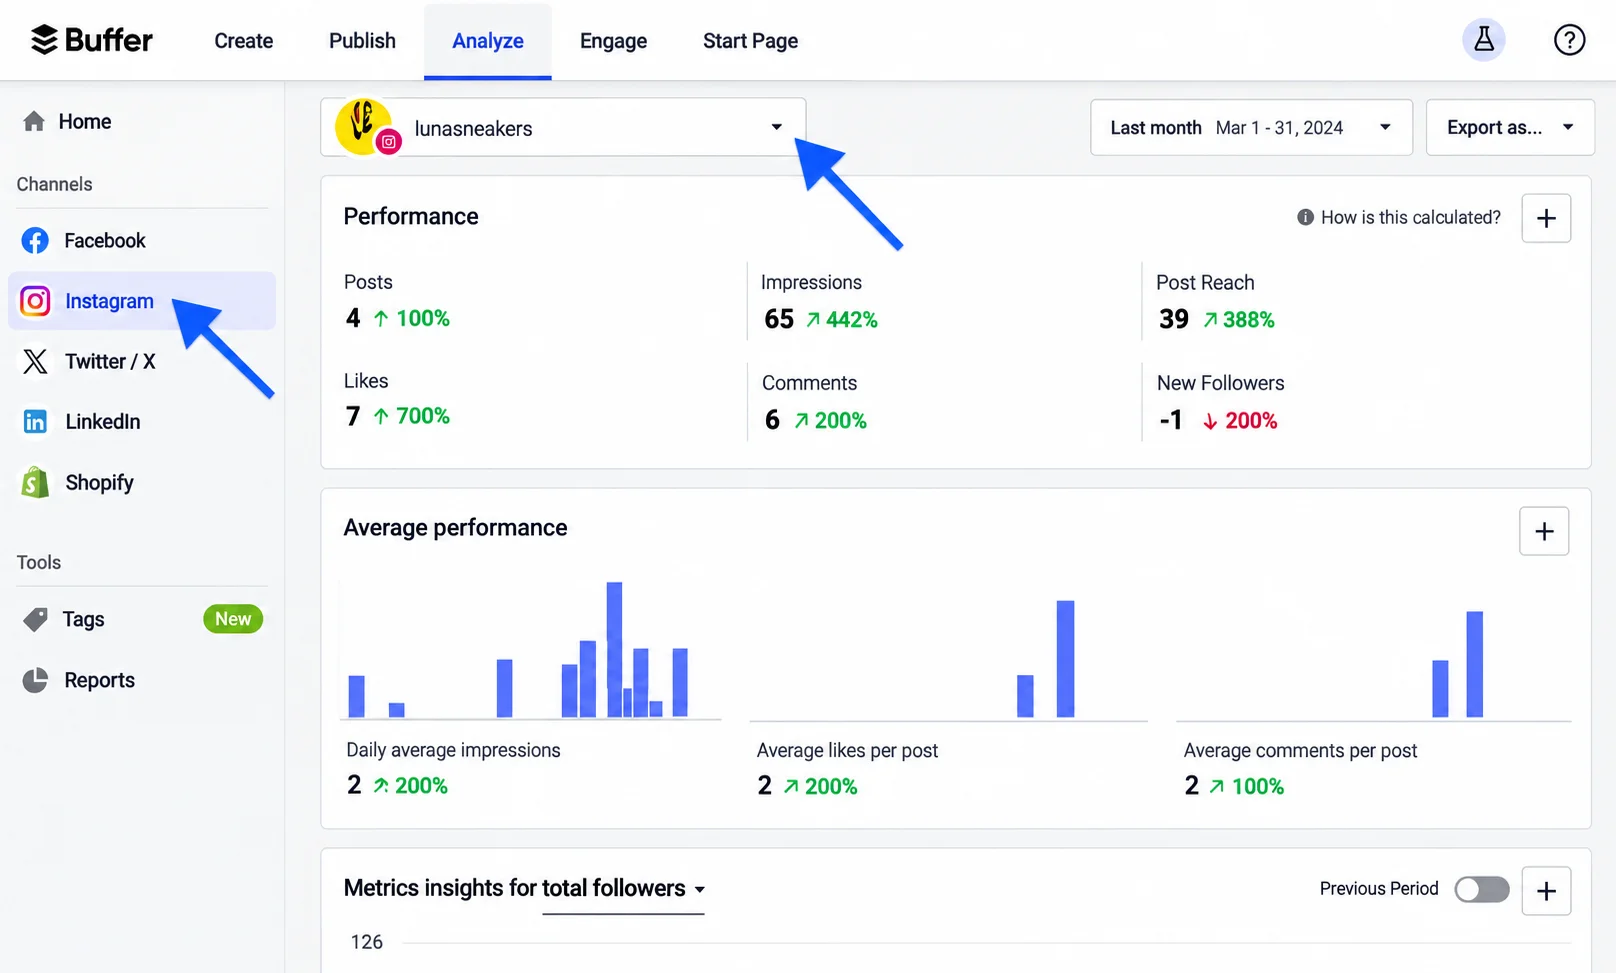Viewport: 1616px width, 973px height.
Task: Click the New Followers red 200% value
Action: click(1240, 420)
